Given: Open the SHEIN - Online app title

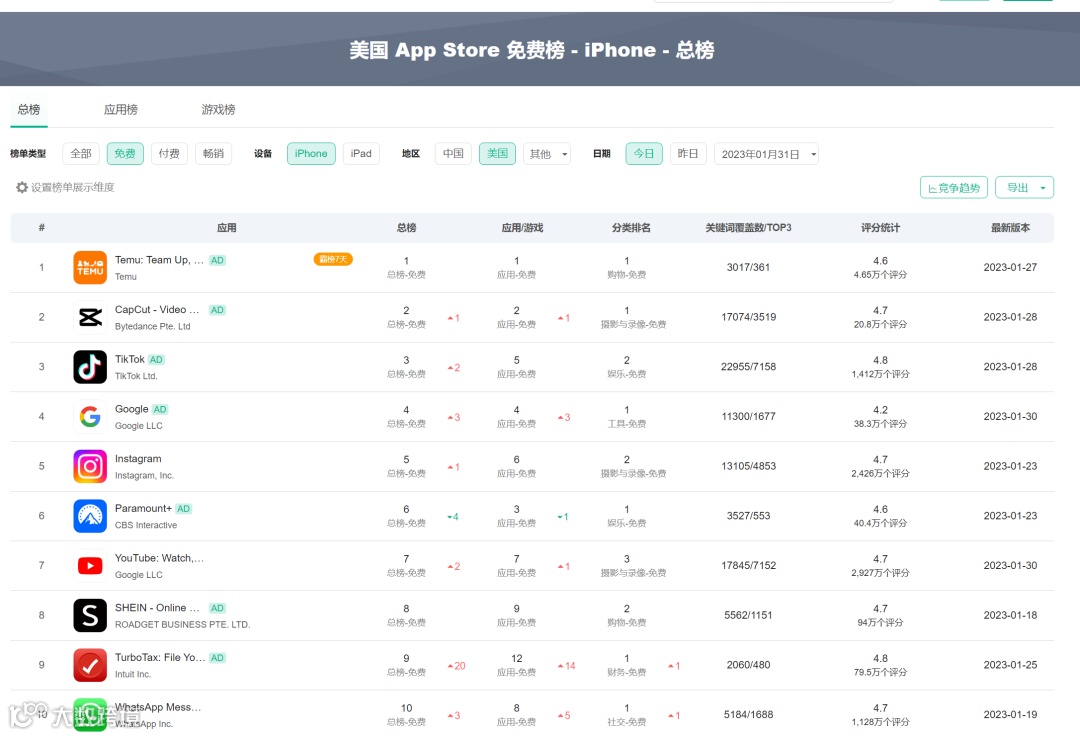Looking at the screenshot, I should pos(157,608).
